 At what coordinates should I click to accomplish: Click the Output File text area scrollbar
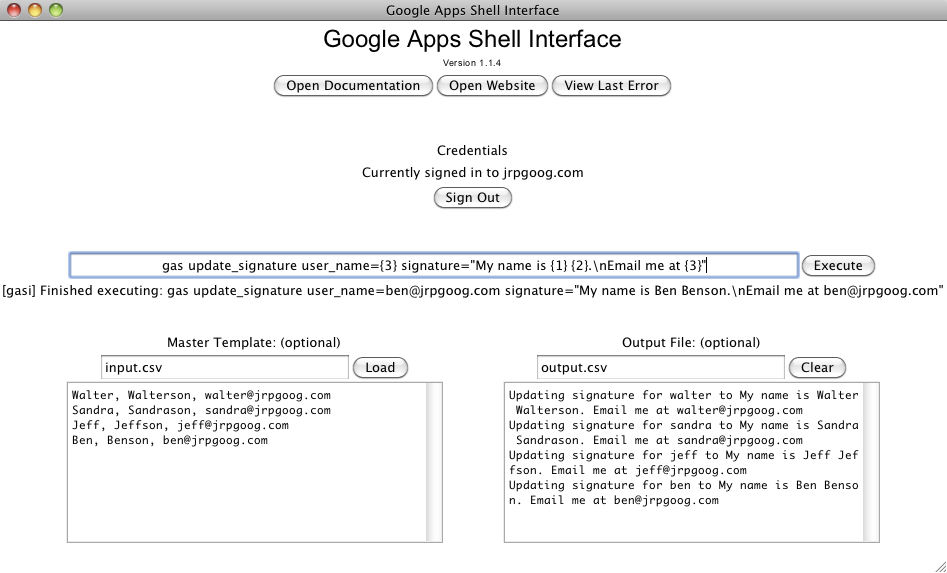871,463
